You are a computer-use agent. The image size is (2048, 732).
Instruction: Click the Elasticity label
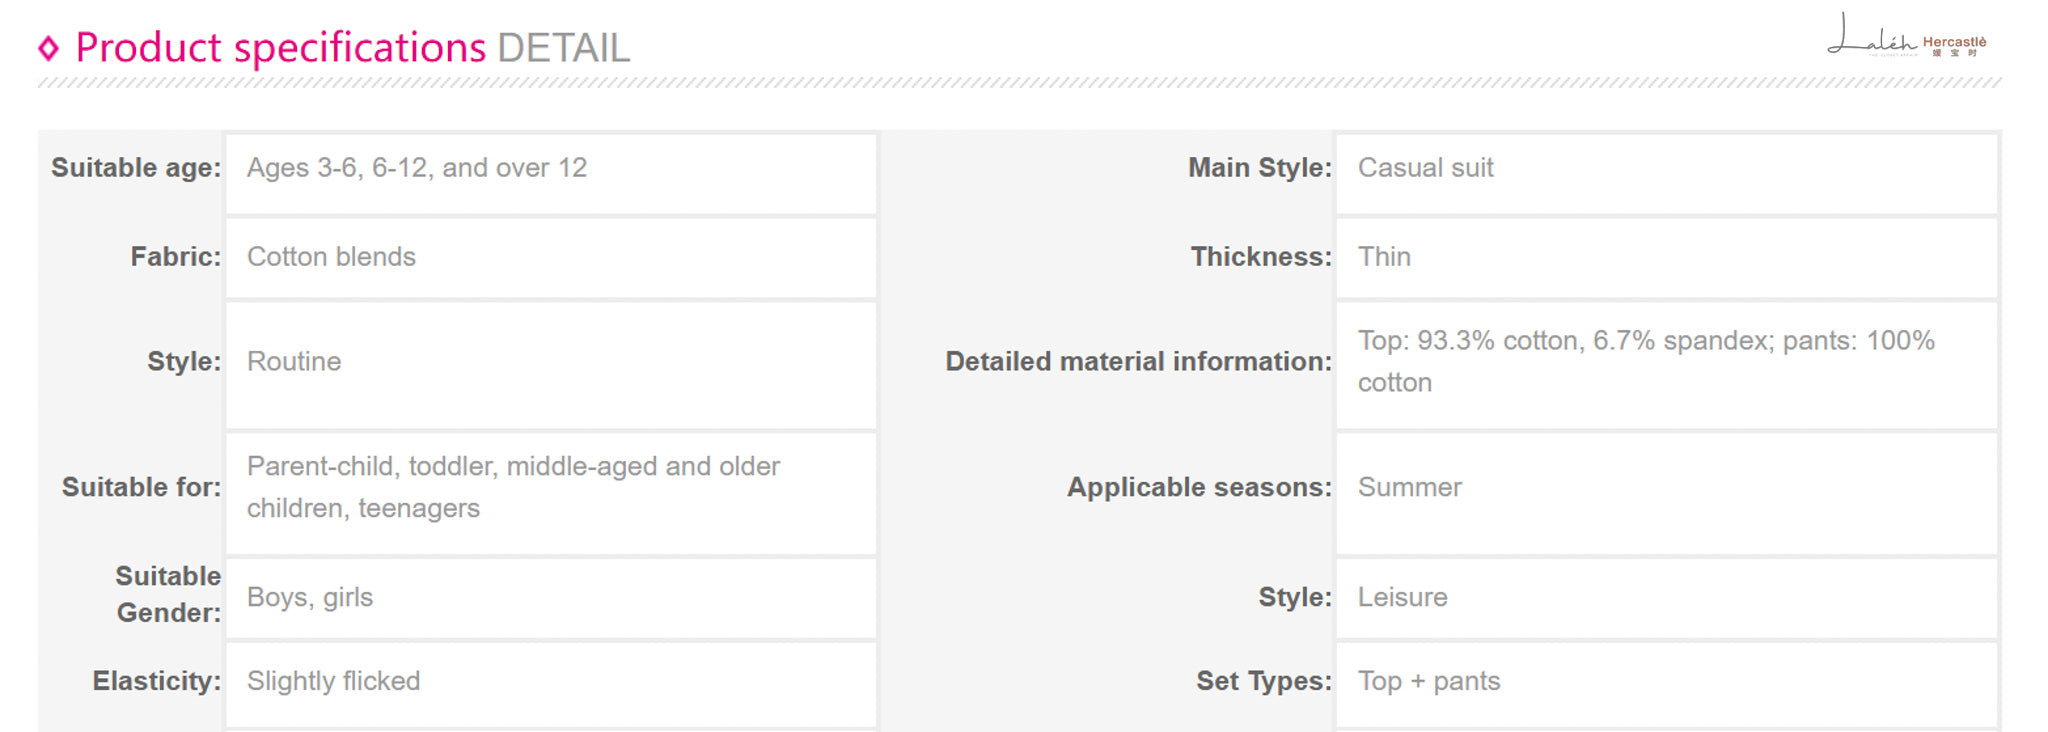click(x=157, y=681)
